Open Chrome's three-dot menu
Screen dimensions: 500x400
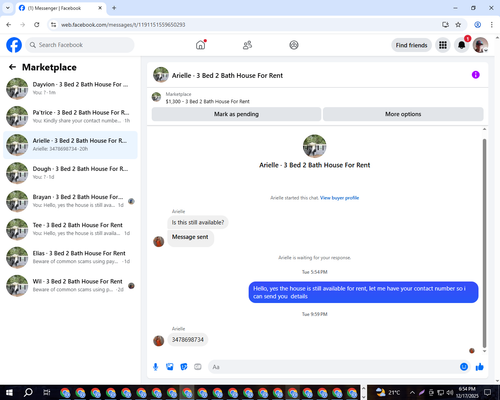[491, 25]
